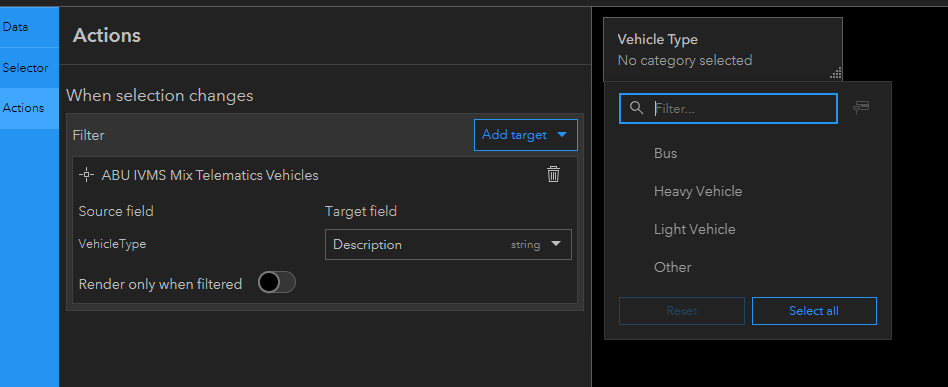
Task: Click the Reset button
Action: coord(681,311)
